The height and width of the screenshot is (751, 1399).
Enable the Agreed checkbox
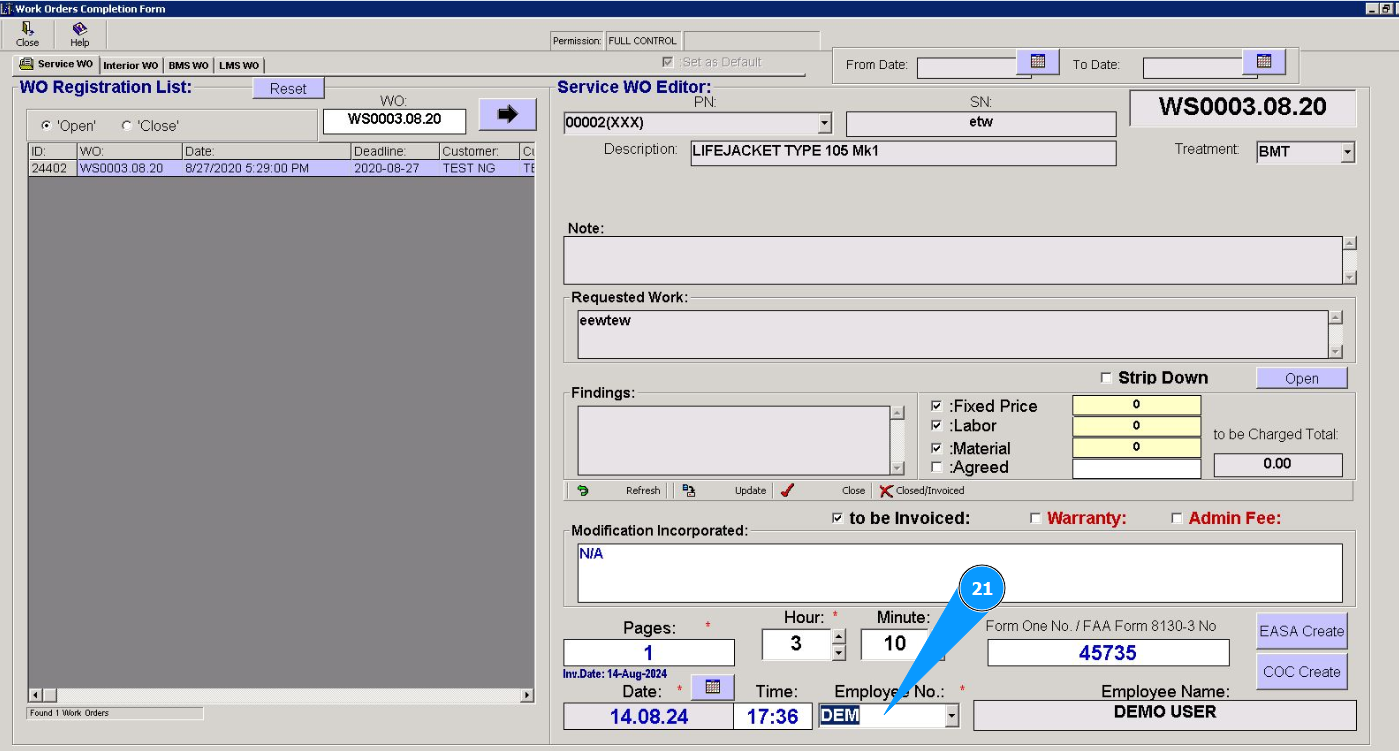coord(936,467)
